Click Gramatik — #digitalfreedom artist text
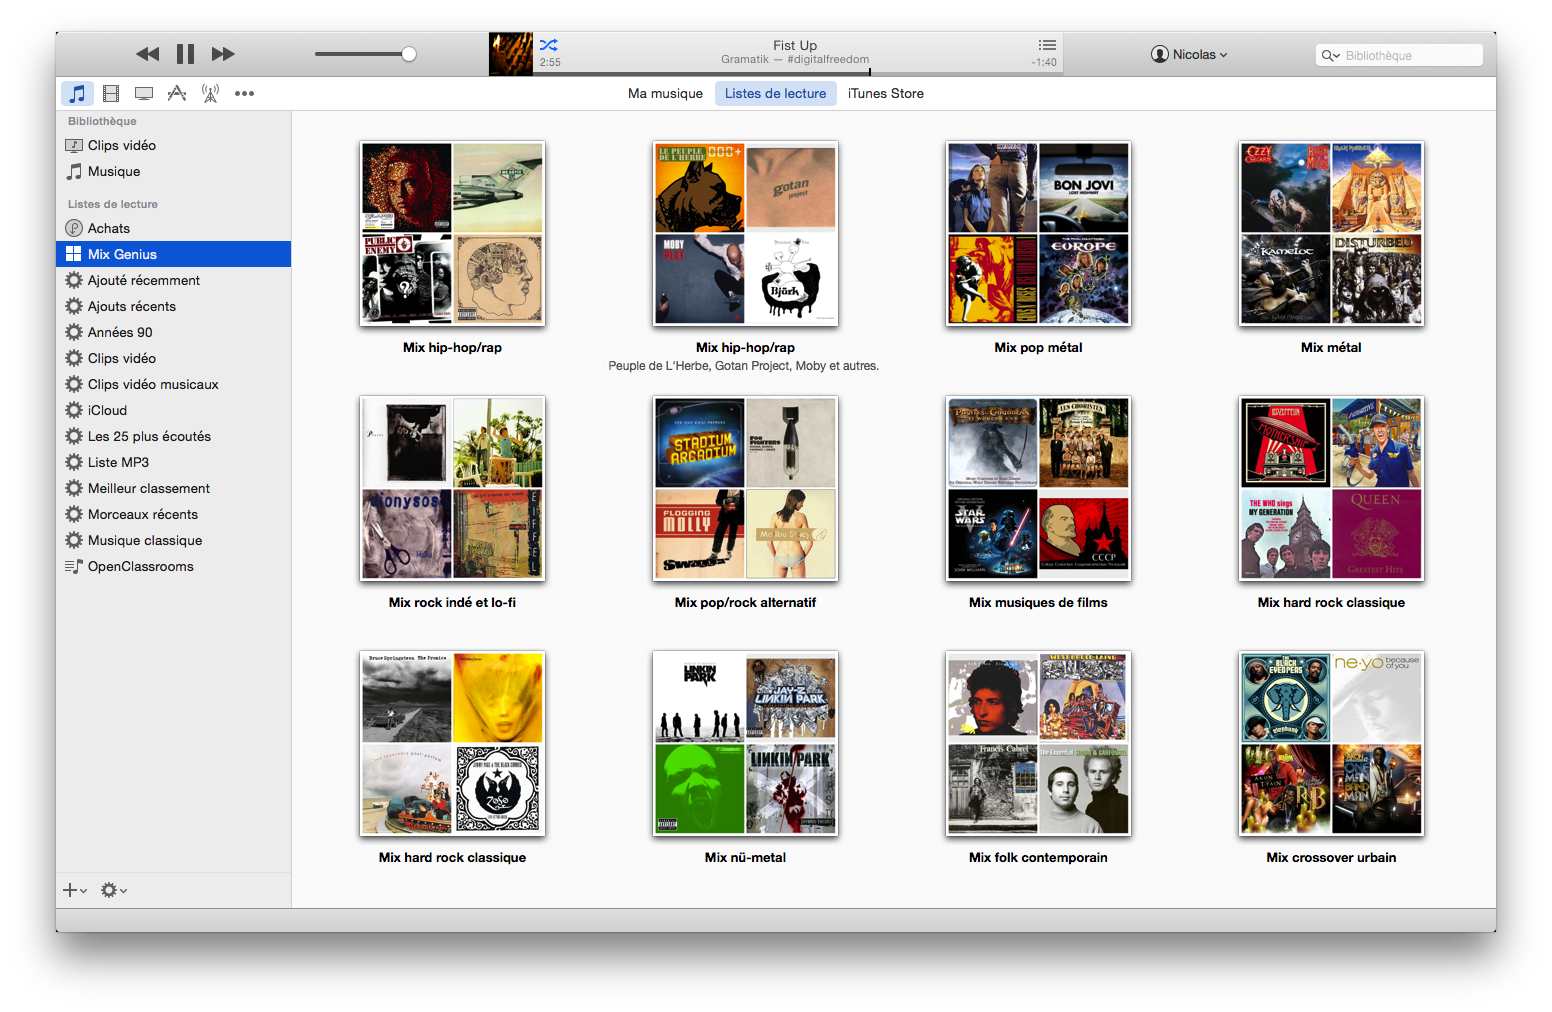 (x=795, y=60)
